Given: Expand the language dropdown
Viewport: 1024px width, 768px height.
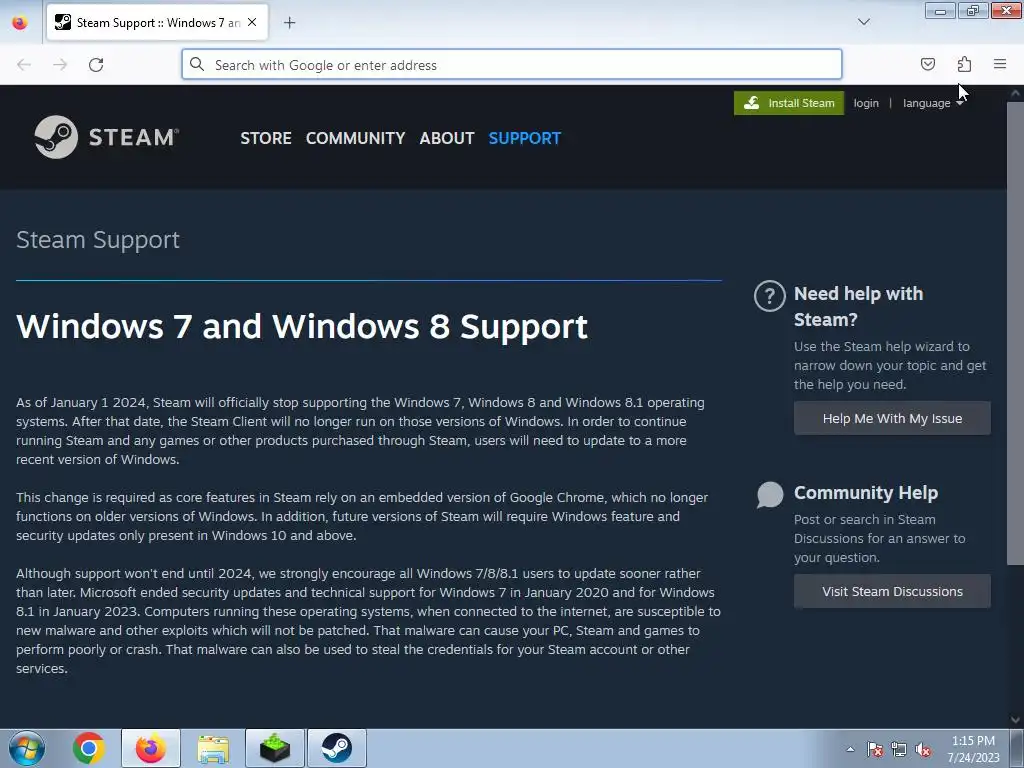Looking at the screenshot, I should 933,103.
